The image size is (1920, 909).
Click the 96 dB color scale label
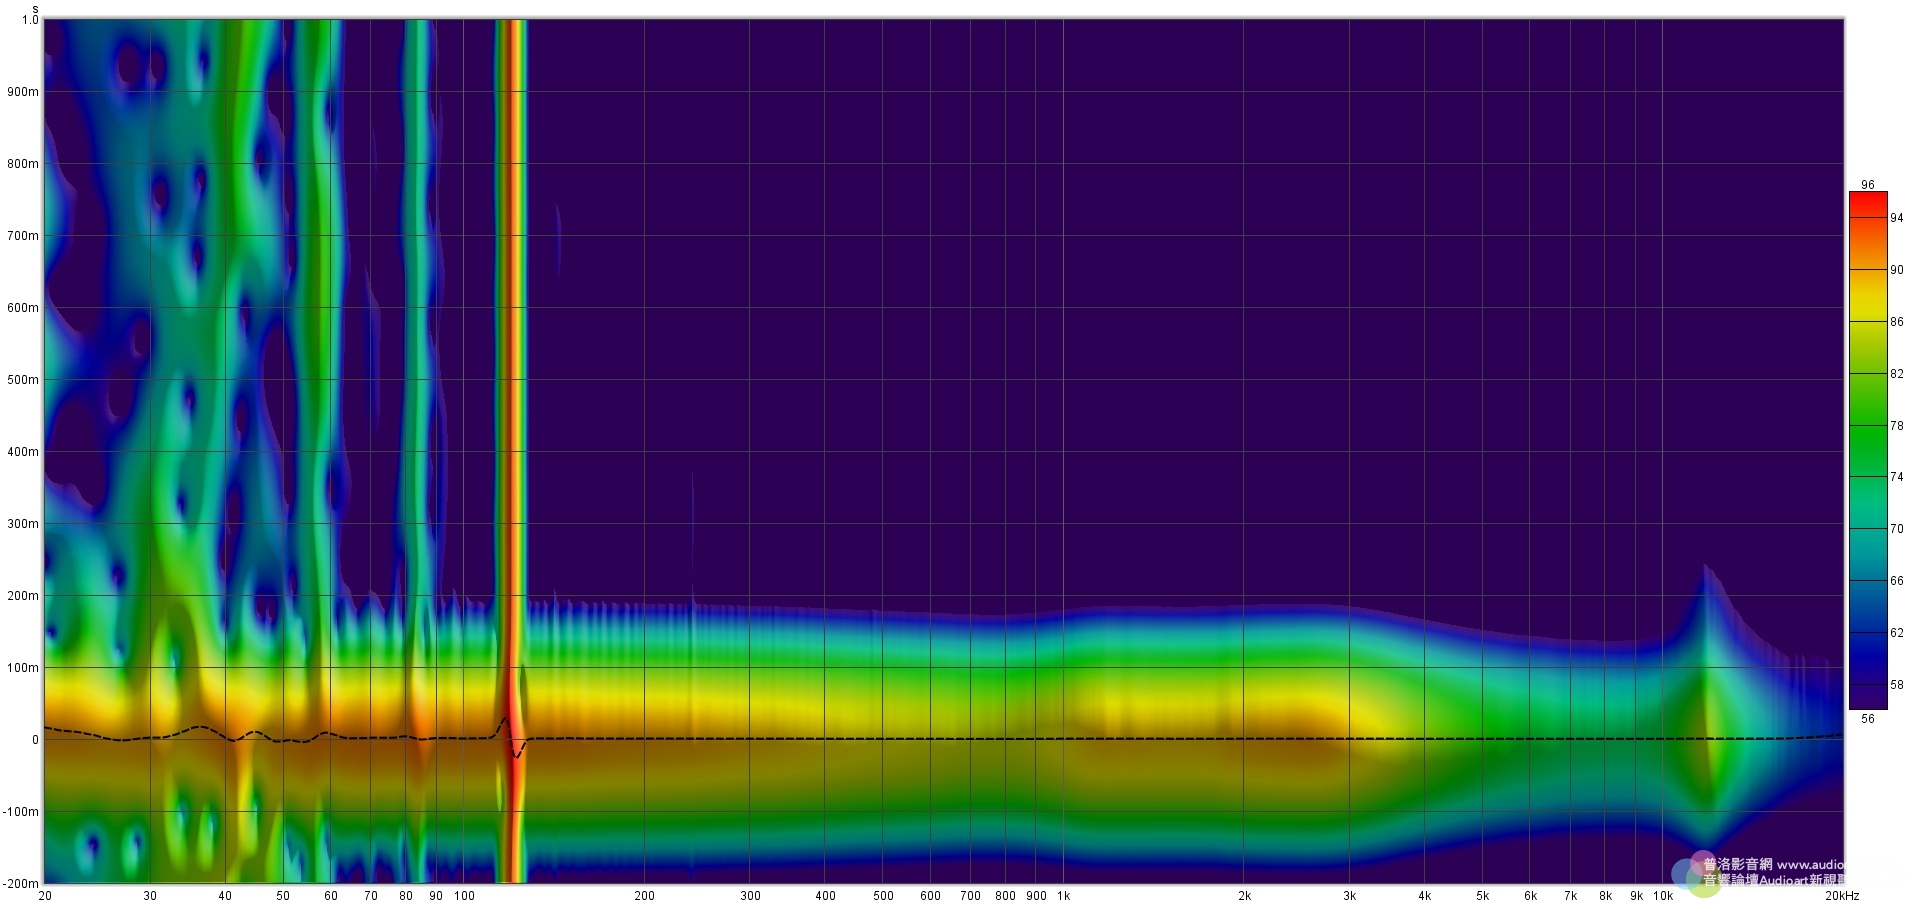1868,185
